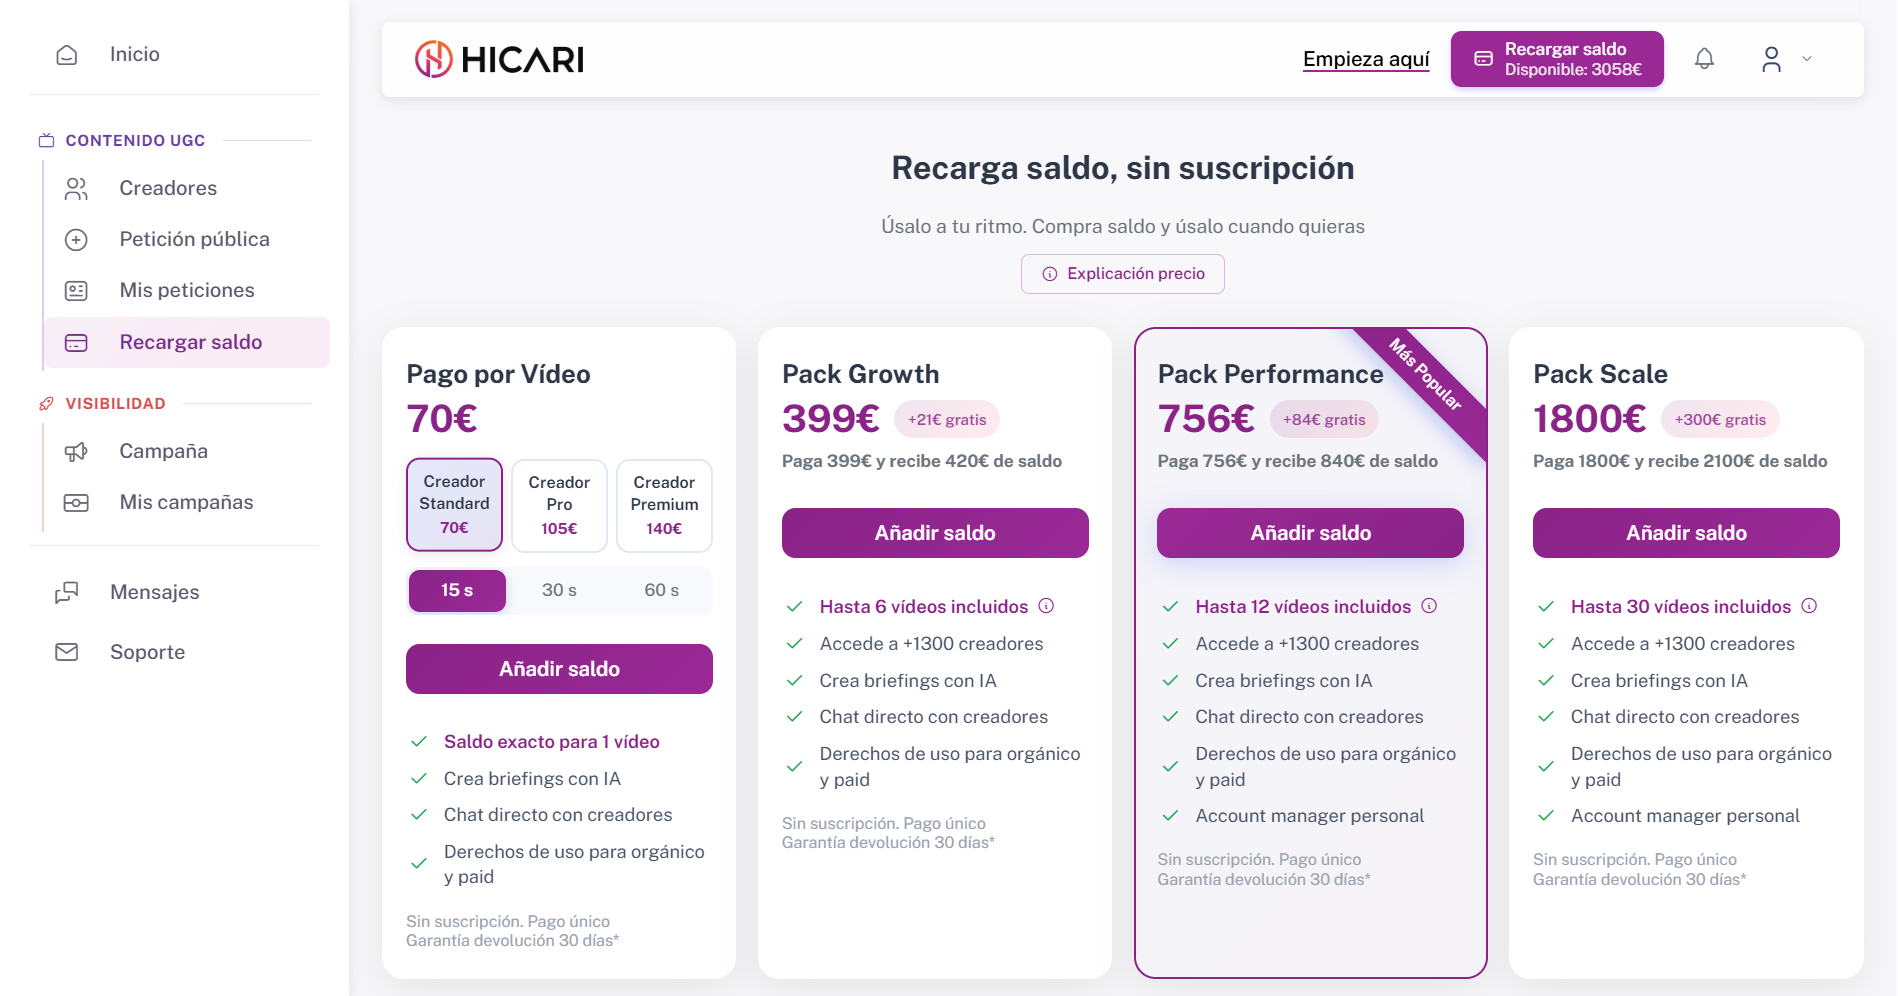This screenshot has width=1898, height=996.
Task: Show info for Hasta 6 vídeos incluidos
Action: 1046,606
